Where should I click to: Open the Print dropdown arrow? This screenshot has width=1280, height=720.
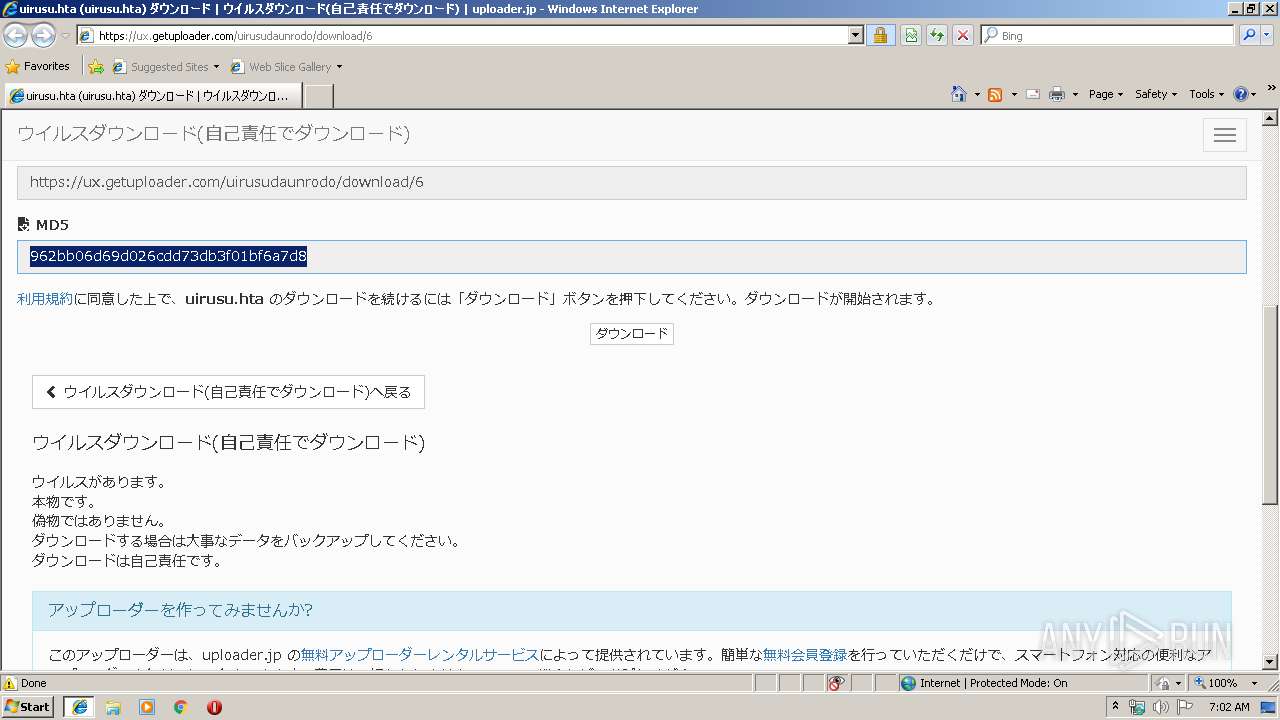1075,94
